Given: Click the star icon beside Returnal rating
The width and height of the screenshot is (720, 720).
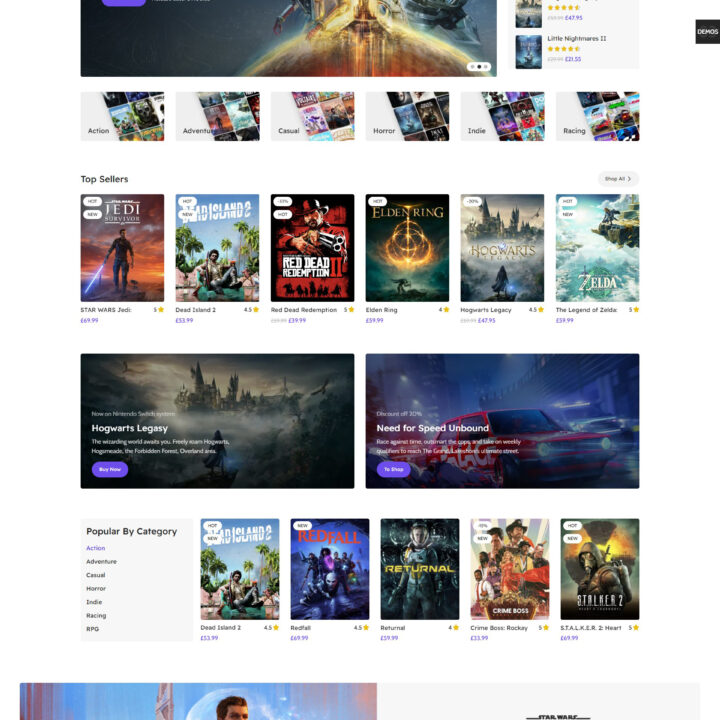Looking at the screenshot, I should (456, 627).
